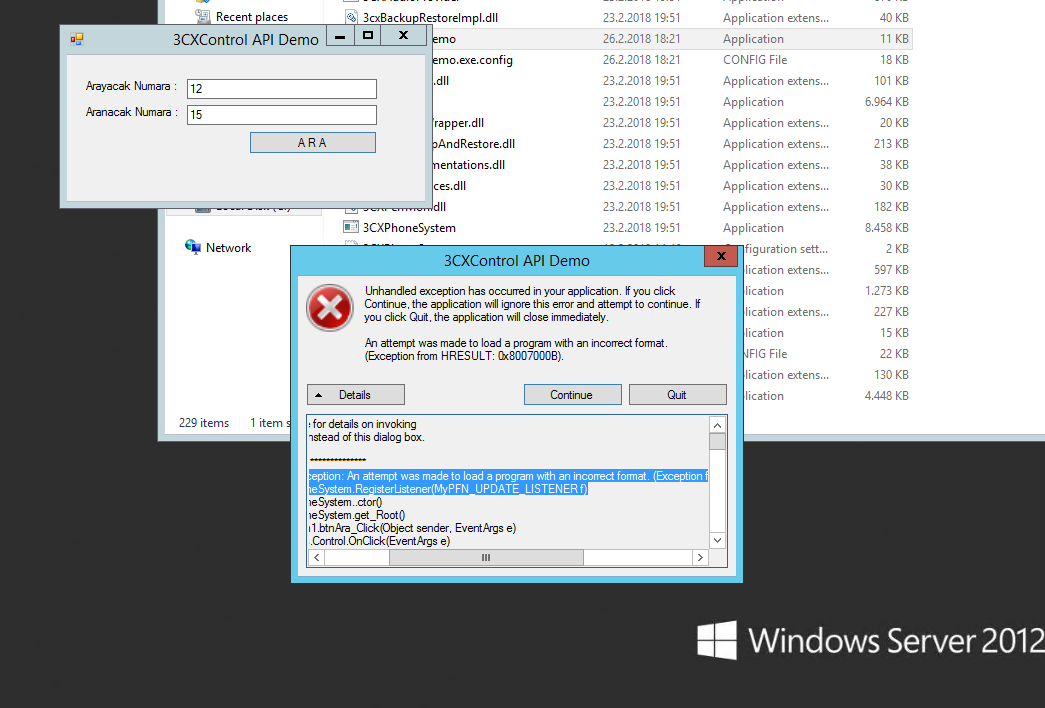This screenshot has height=708, width=1045.
Task: Click the ARA button in demo form
Action: [x=313, y=143]
